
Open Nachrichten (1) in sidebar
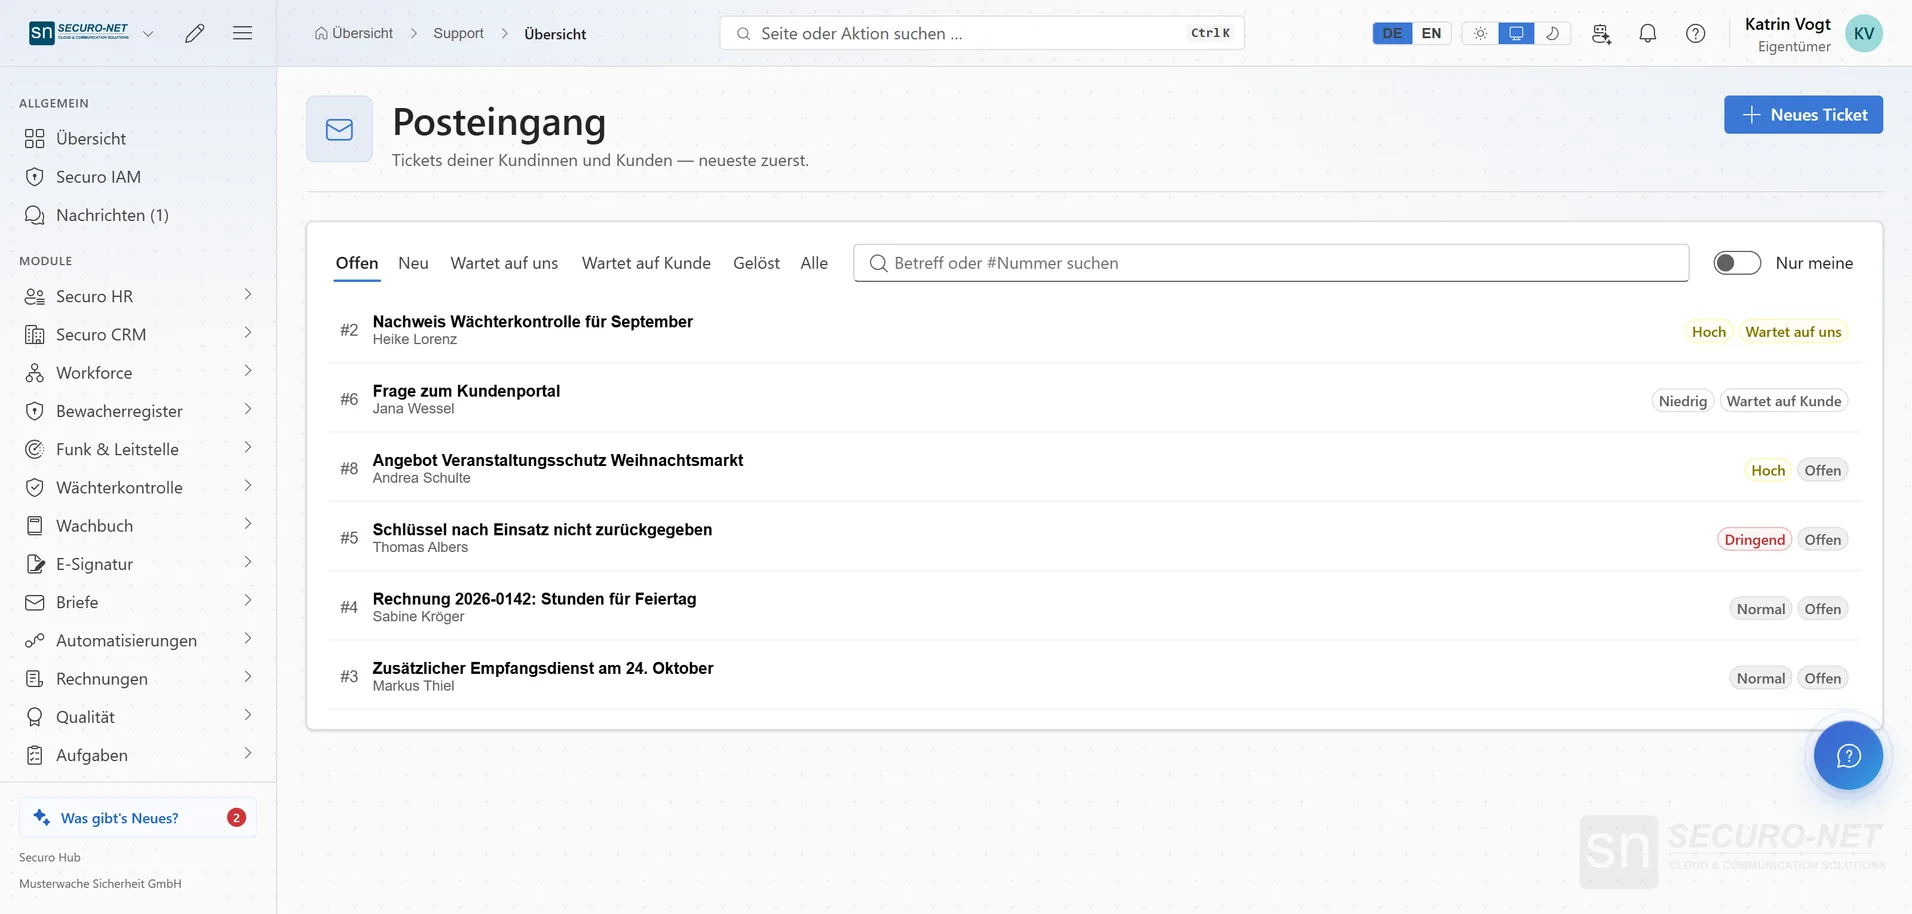coord(112,215)
